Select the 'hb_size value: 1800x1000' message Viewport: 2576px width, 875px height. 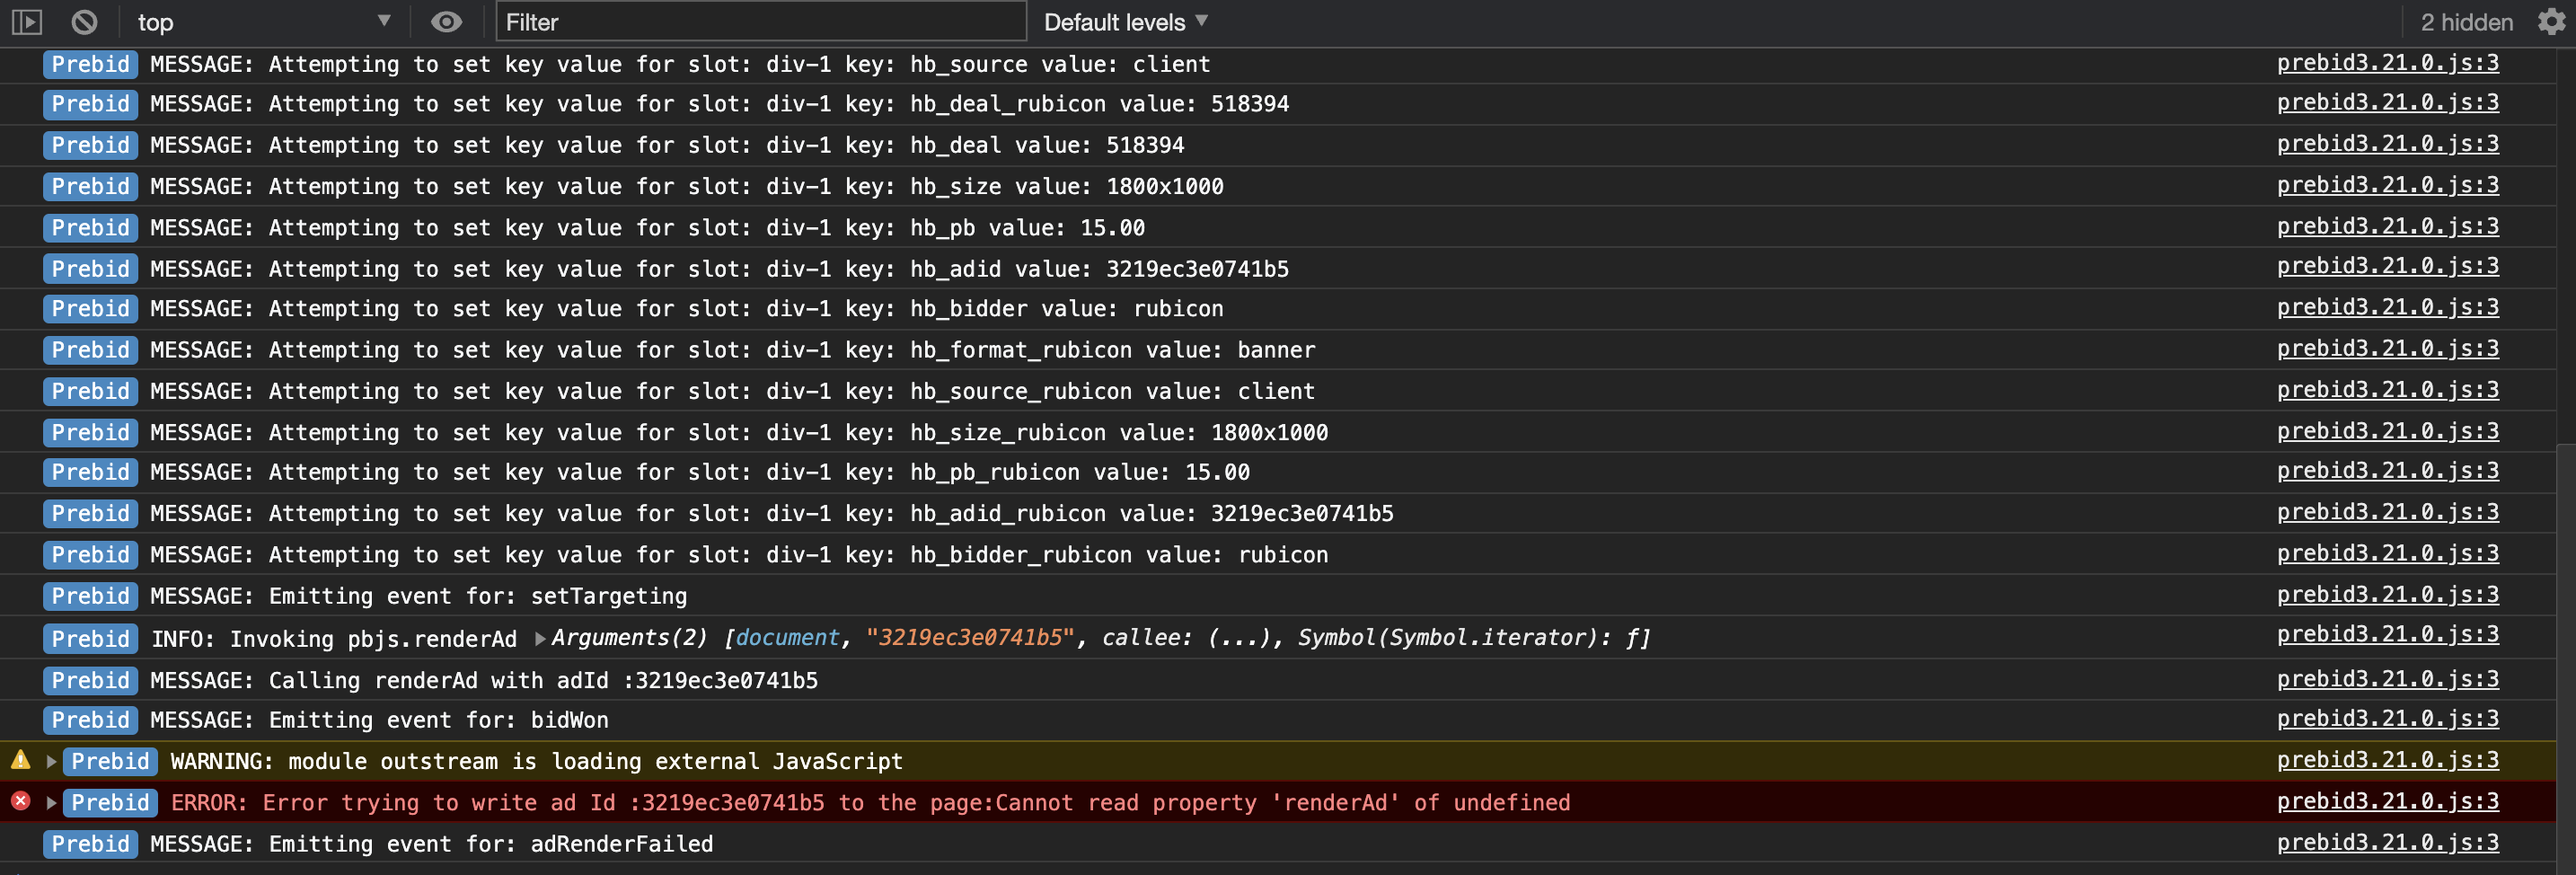coord(687,187)
